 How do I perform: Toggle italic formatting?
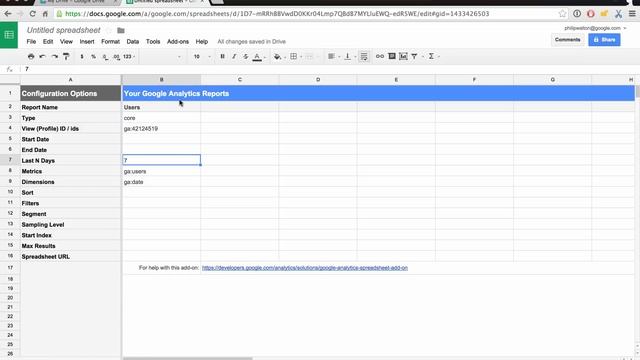coord(234,56)
